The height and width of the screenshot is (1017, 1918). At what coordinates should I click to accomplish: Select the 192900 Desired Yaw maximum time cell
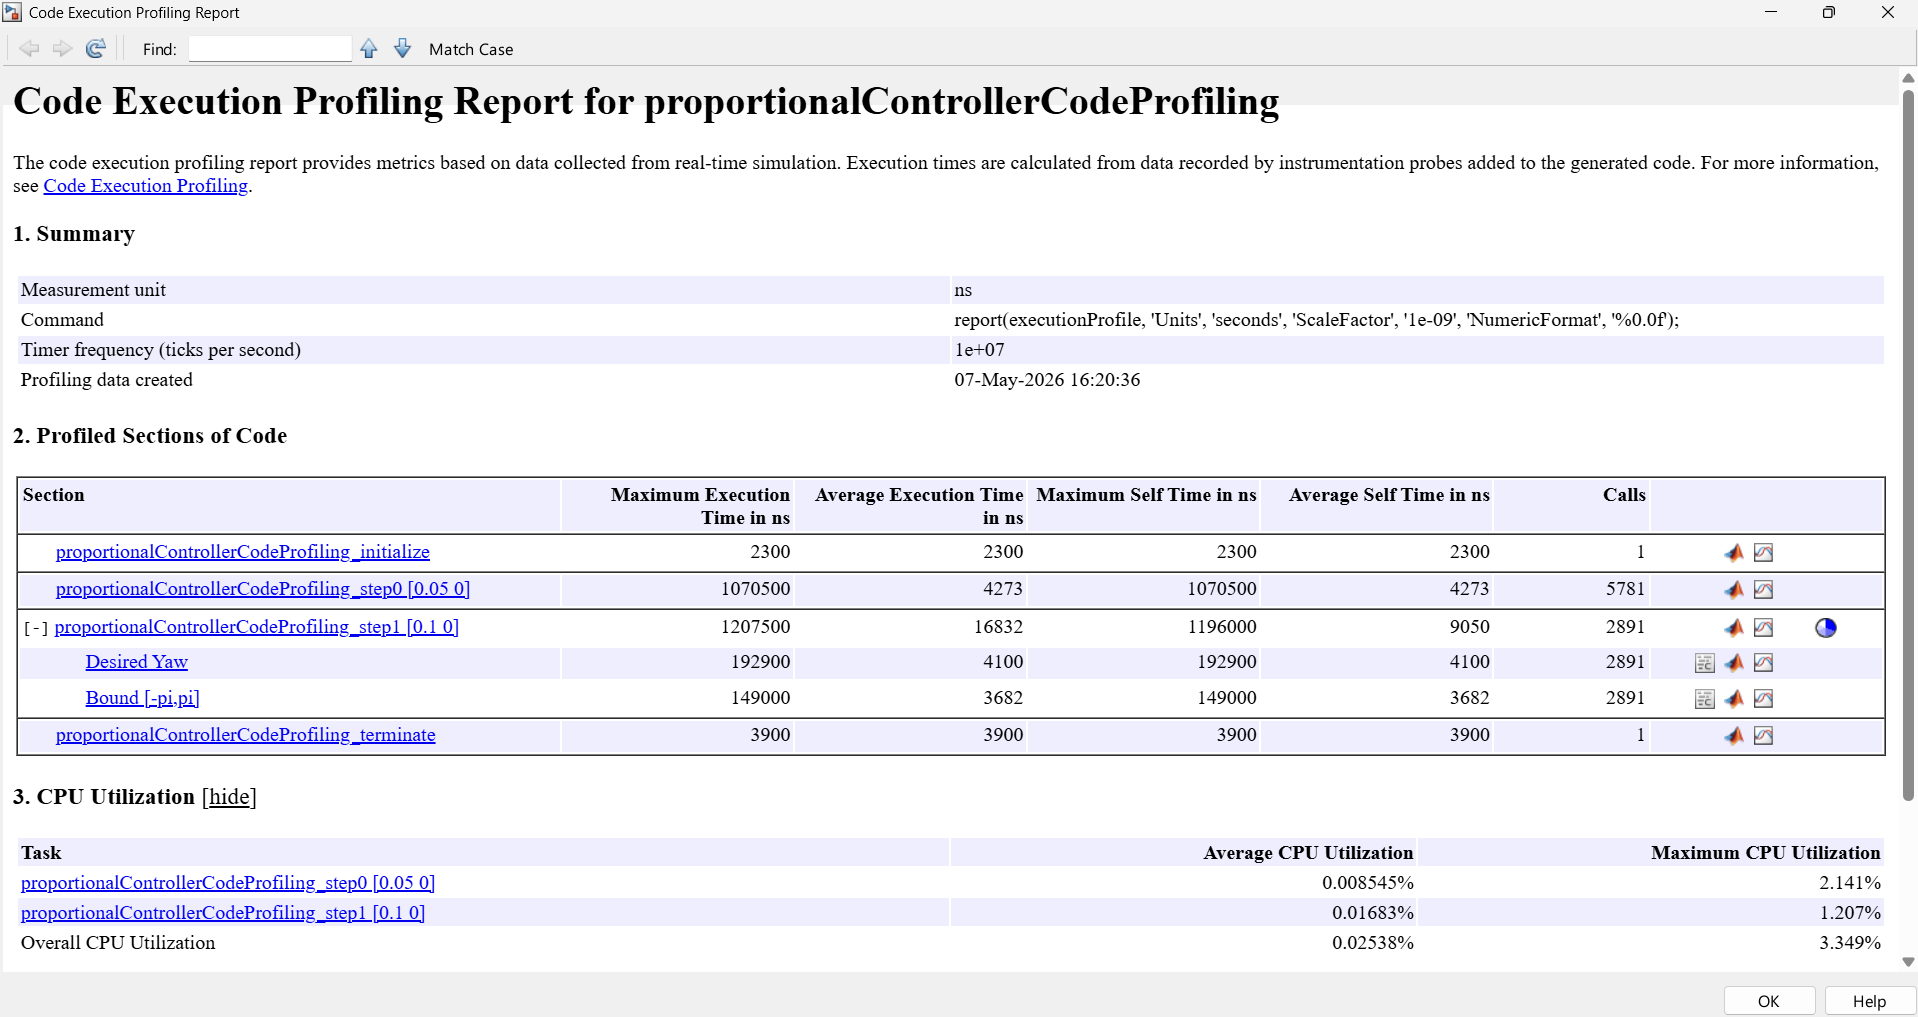pos(760,662)
